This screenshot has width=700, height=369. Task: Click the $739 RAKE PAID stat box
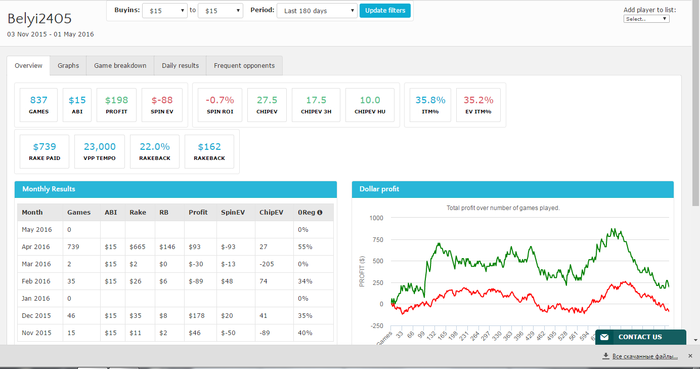pos(45,152)
